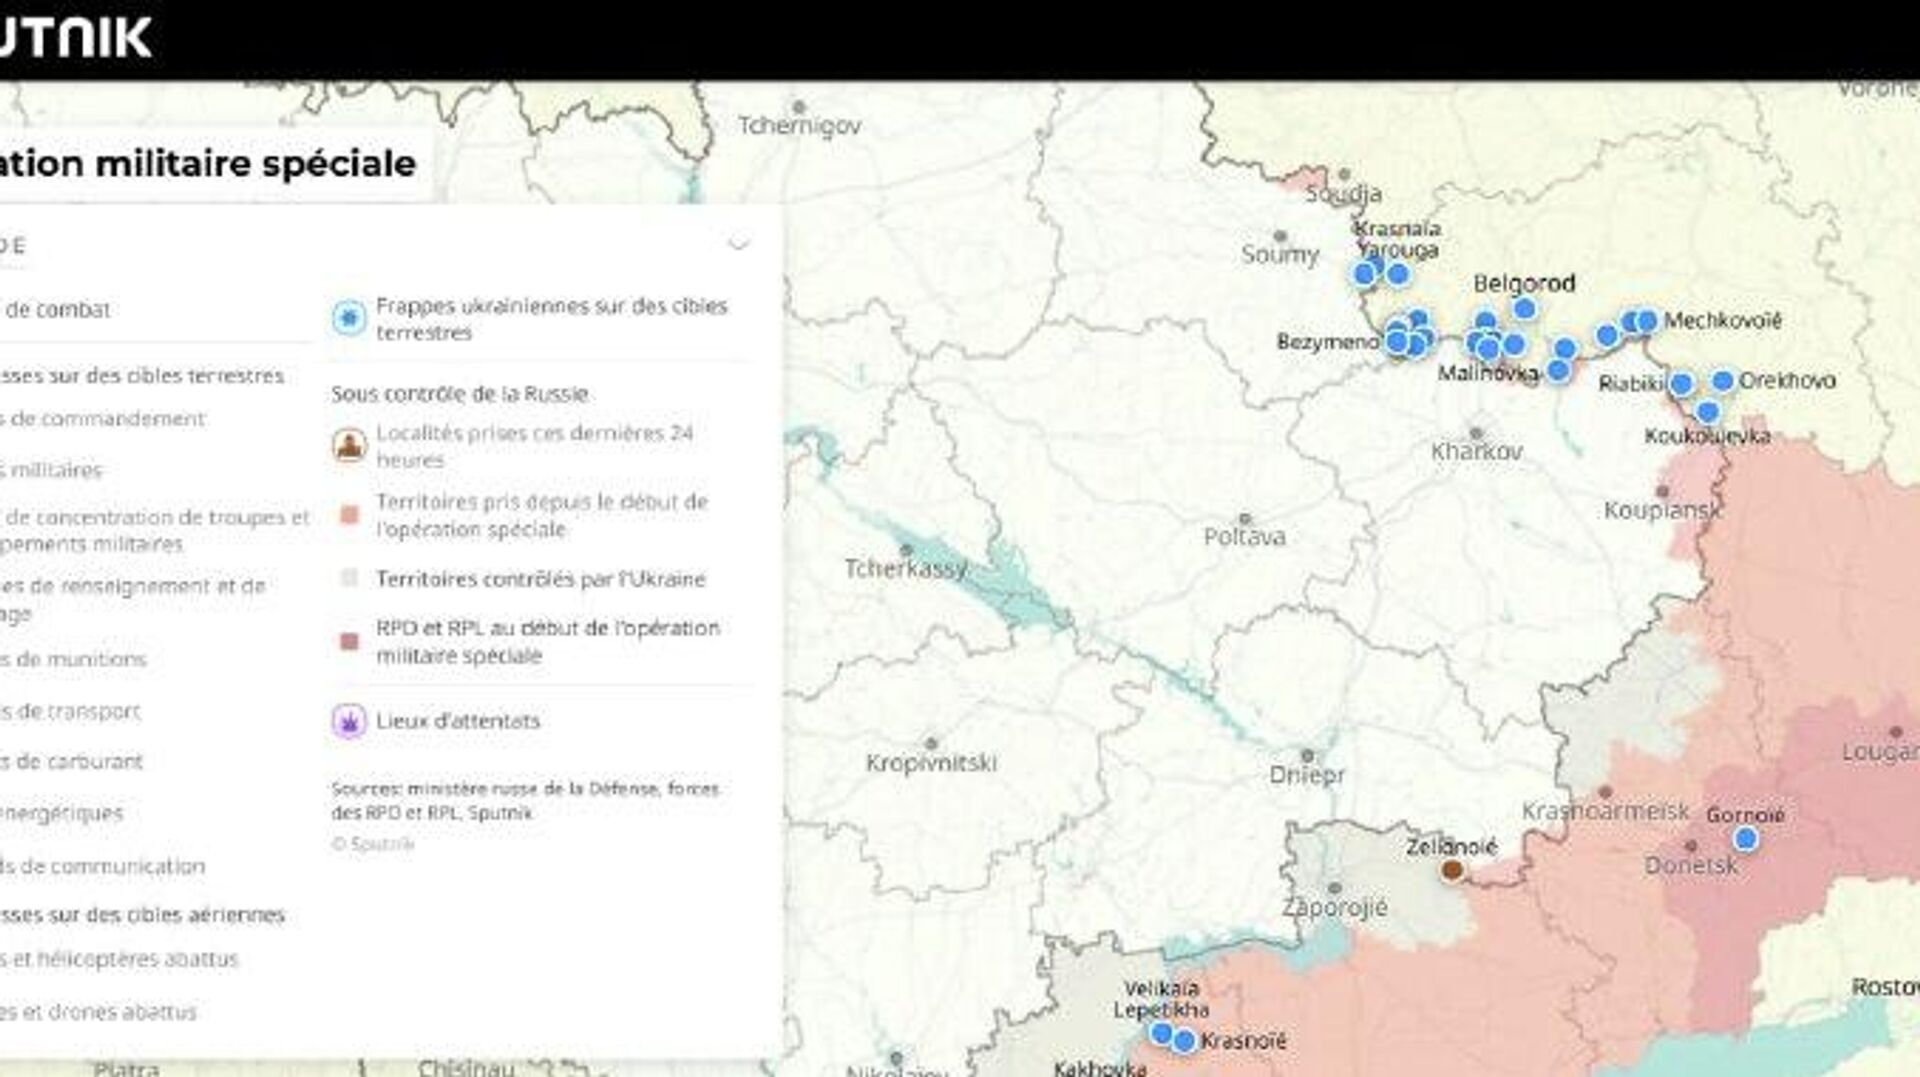Screen dimensions: 1920x1077
Task: Click the blue marker at Orekhovo
Action: click(1722, 380)
